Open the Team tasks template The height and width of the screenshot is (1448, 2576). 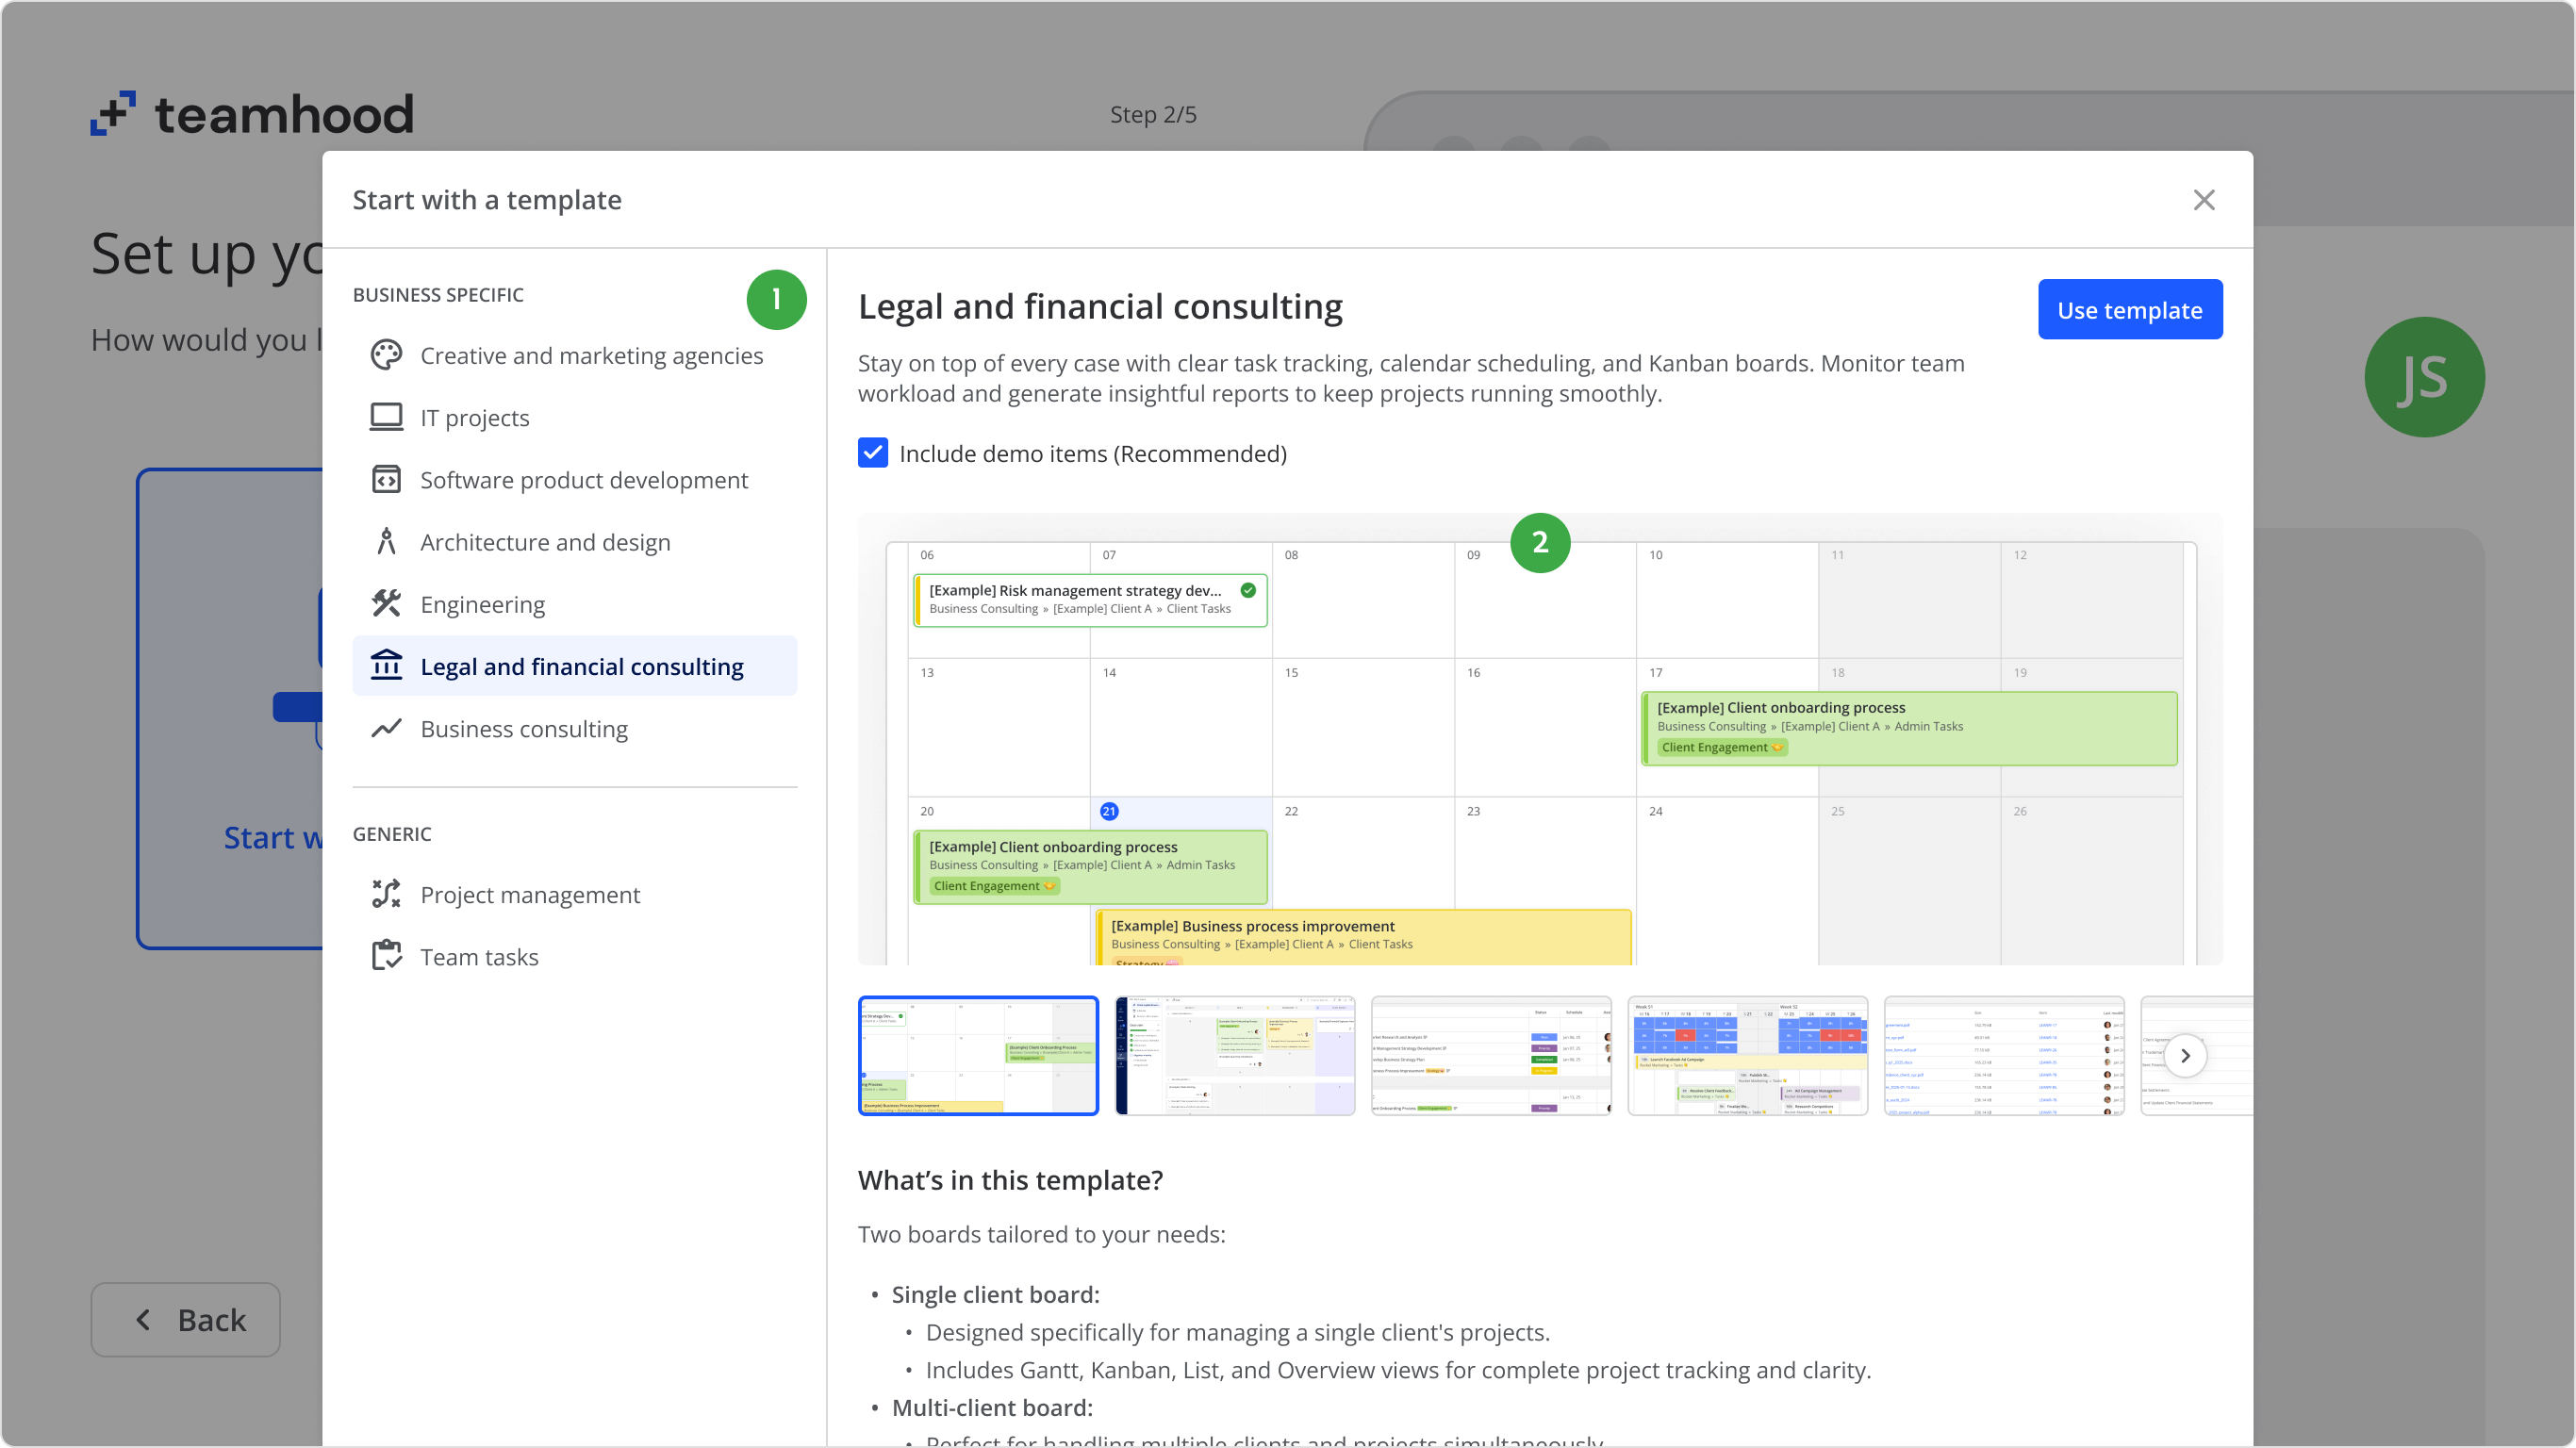479,957
